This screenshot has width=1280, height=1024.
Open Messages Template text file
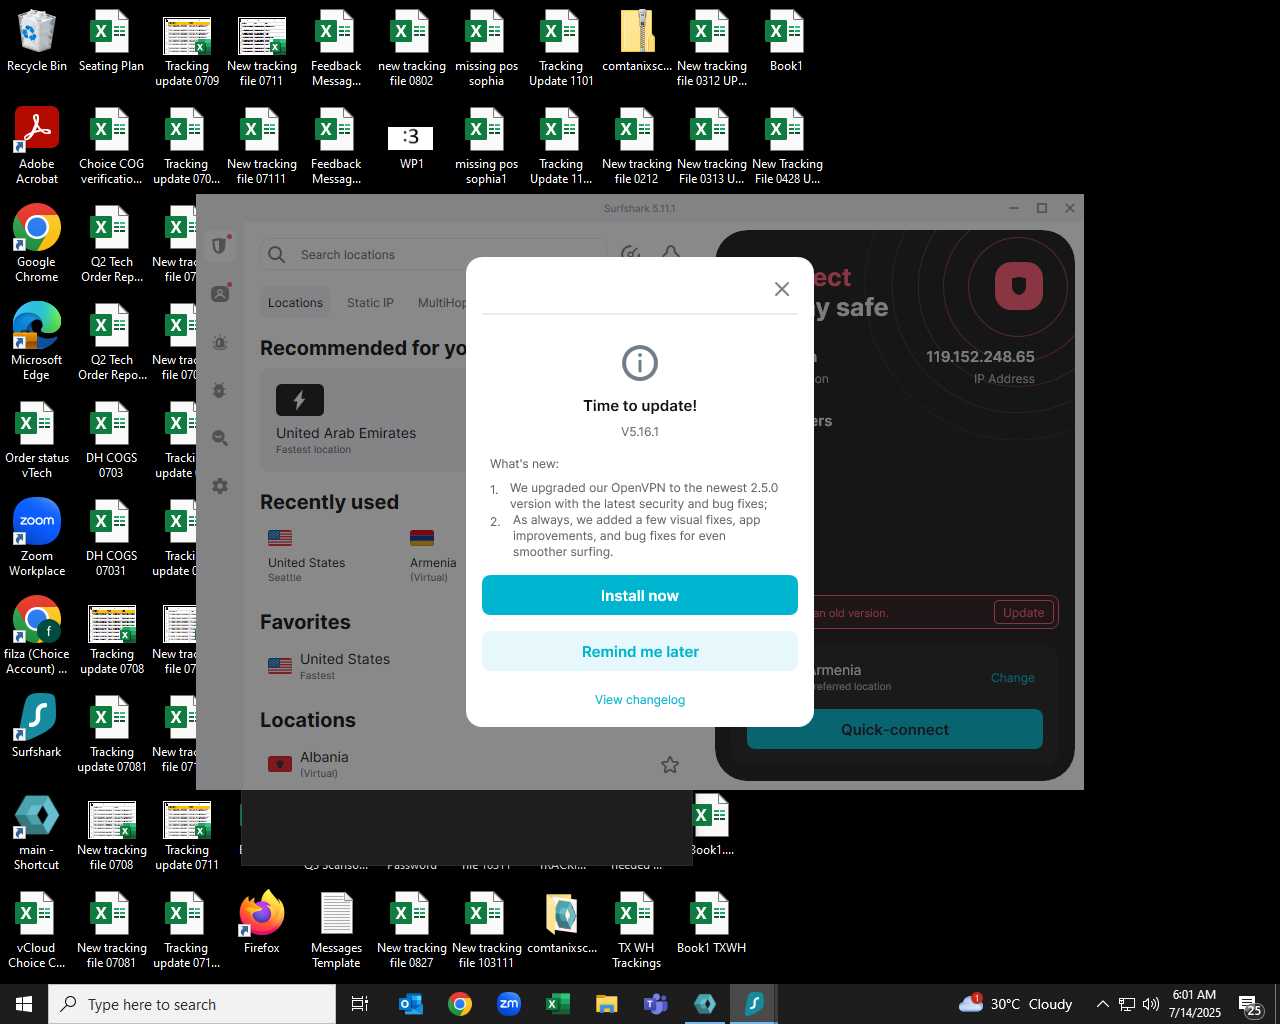pyautogui.click(x=336, y=930)
